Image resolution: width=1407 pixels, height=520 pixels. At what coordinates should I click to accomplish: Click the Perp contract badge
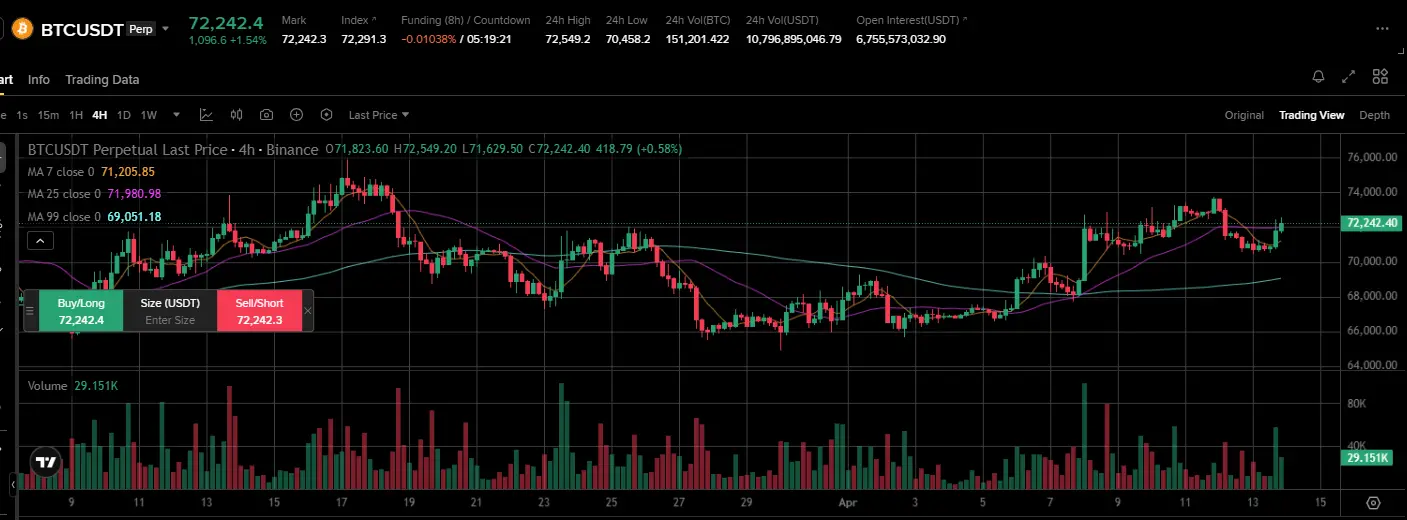(142, 29)
